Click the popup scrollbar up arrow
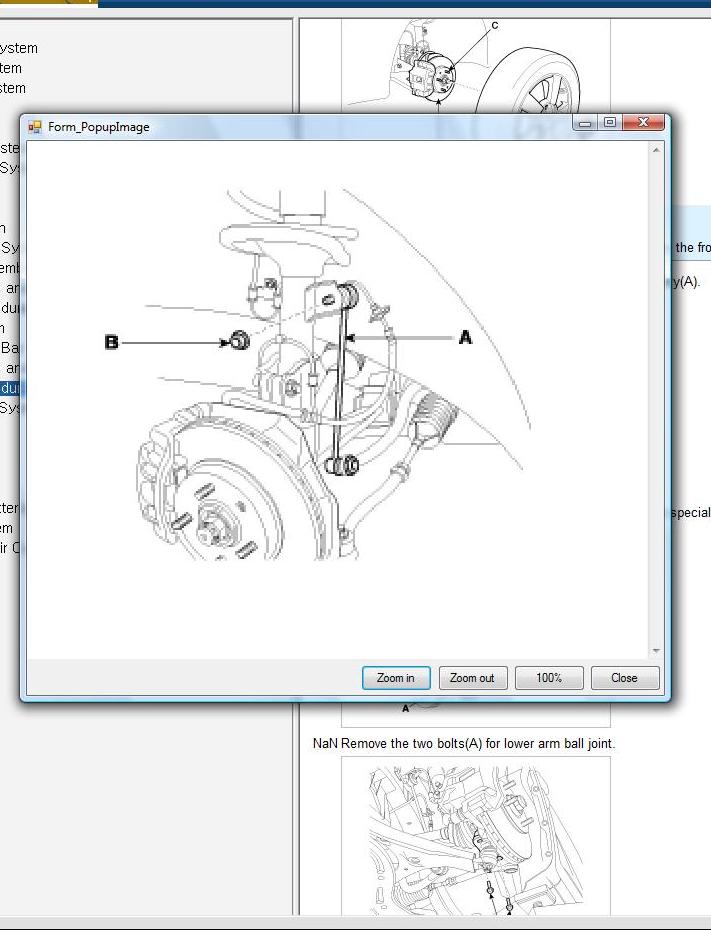The height and width of the screenshot is (933, 711). [656, 150]
